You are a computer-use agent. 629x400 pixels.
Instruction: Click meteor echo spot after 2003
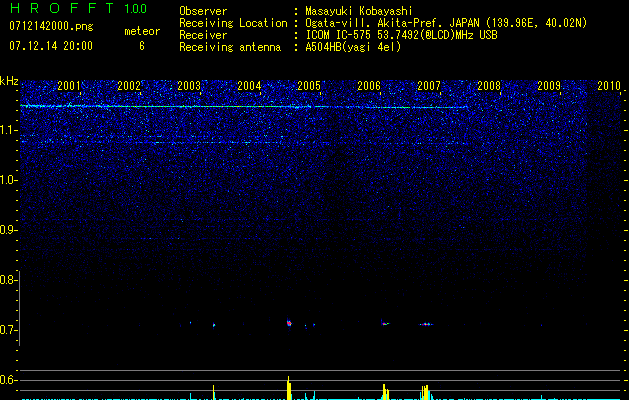(x=214, y=325)
